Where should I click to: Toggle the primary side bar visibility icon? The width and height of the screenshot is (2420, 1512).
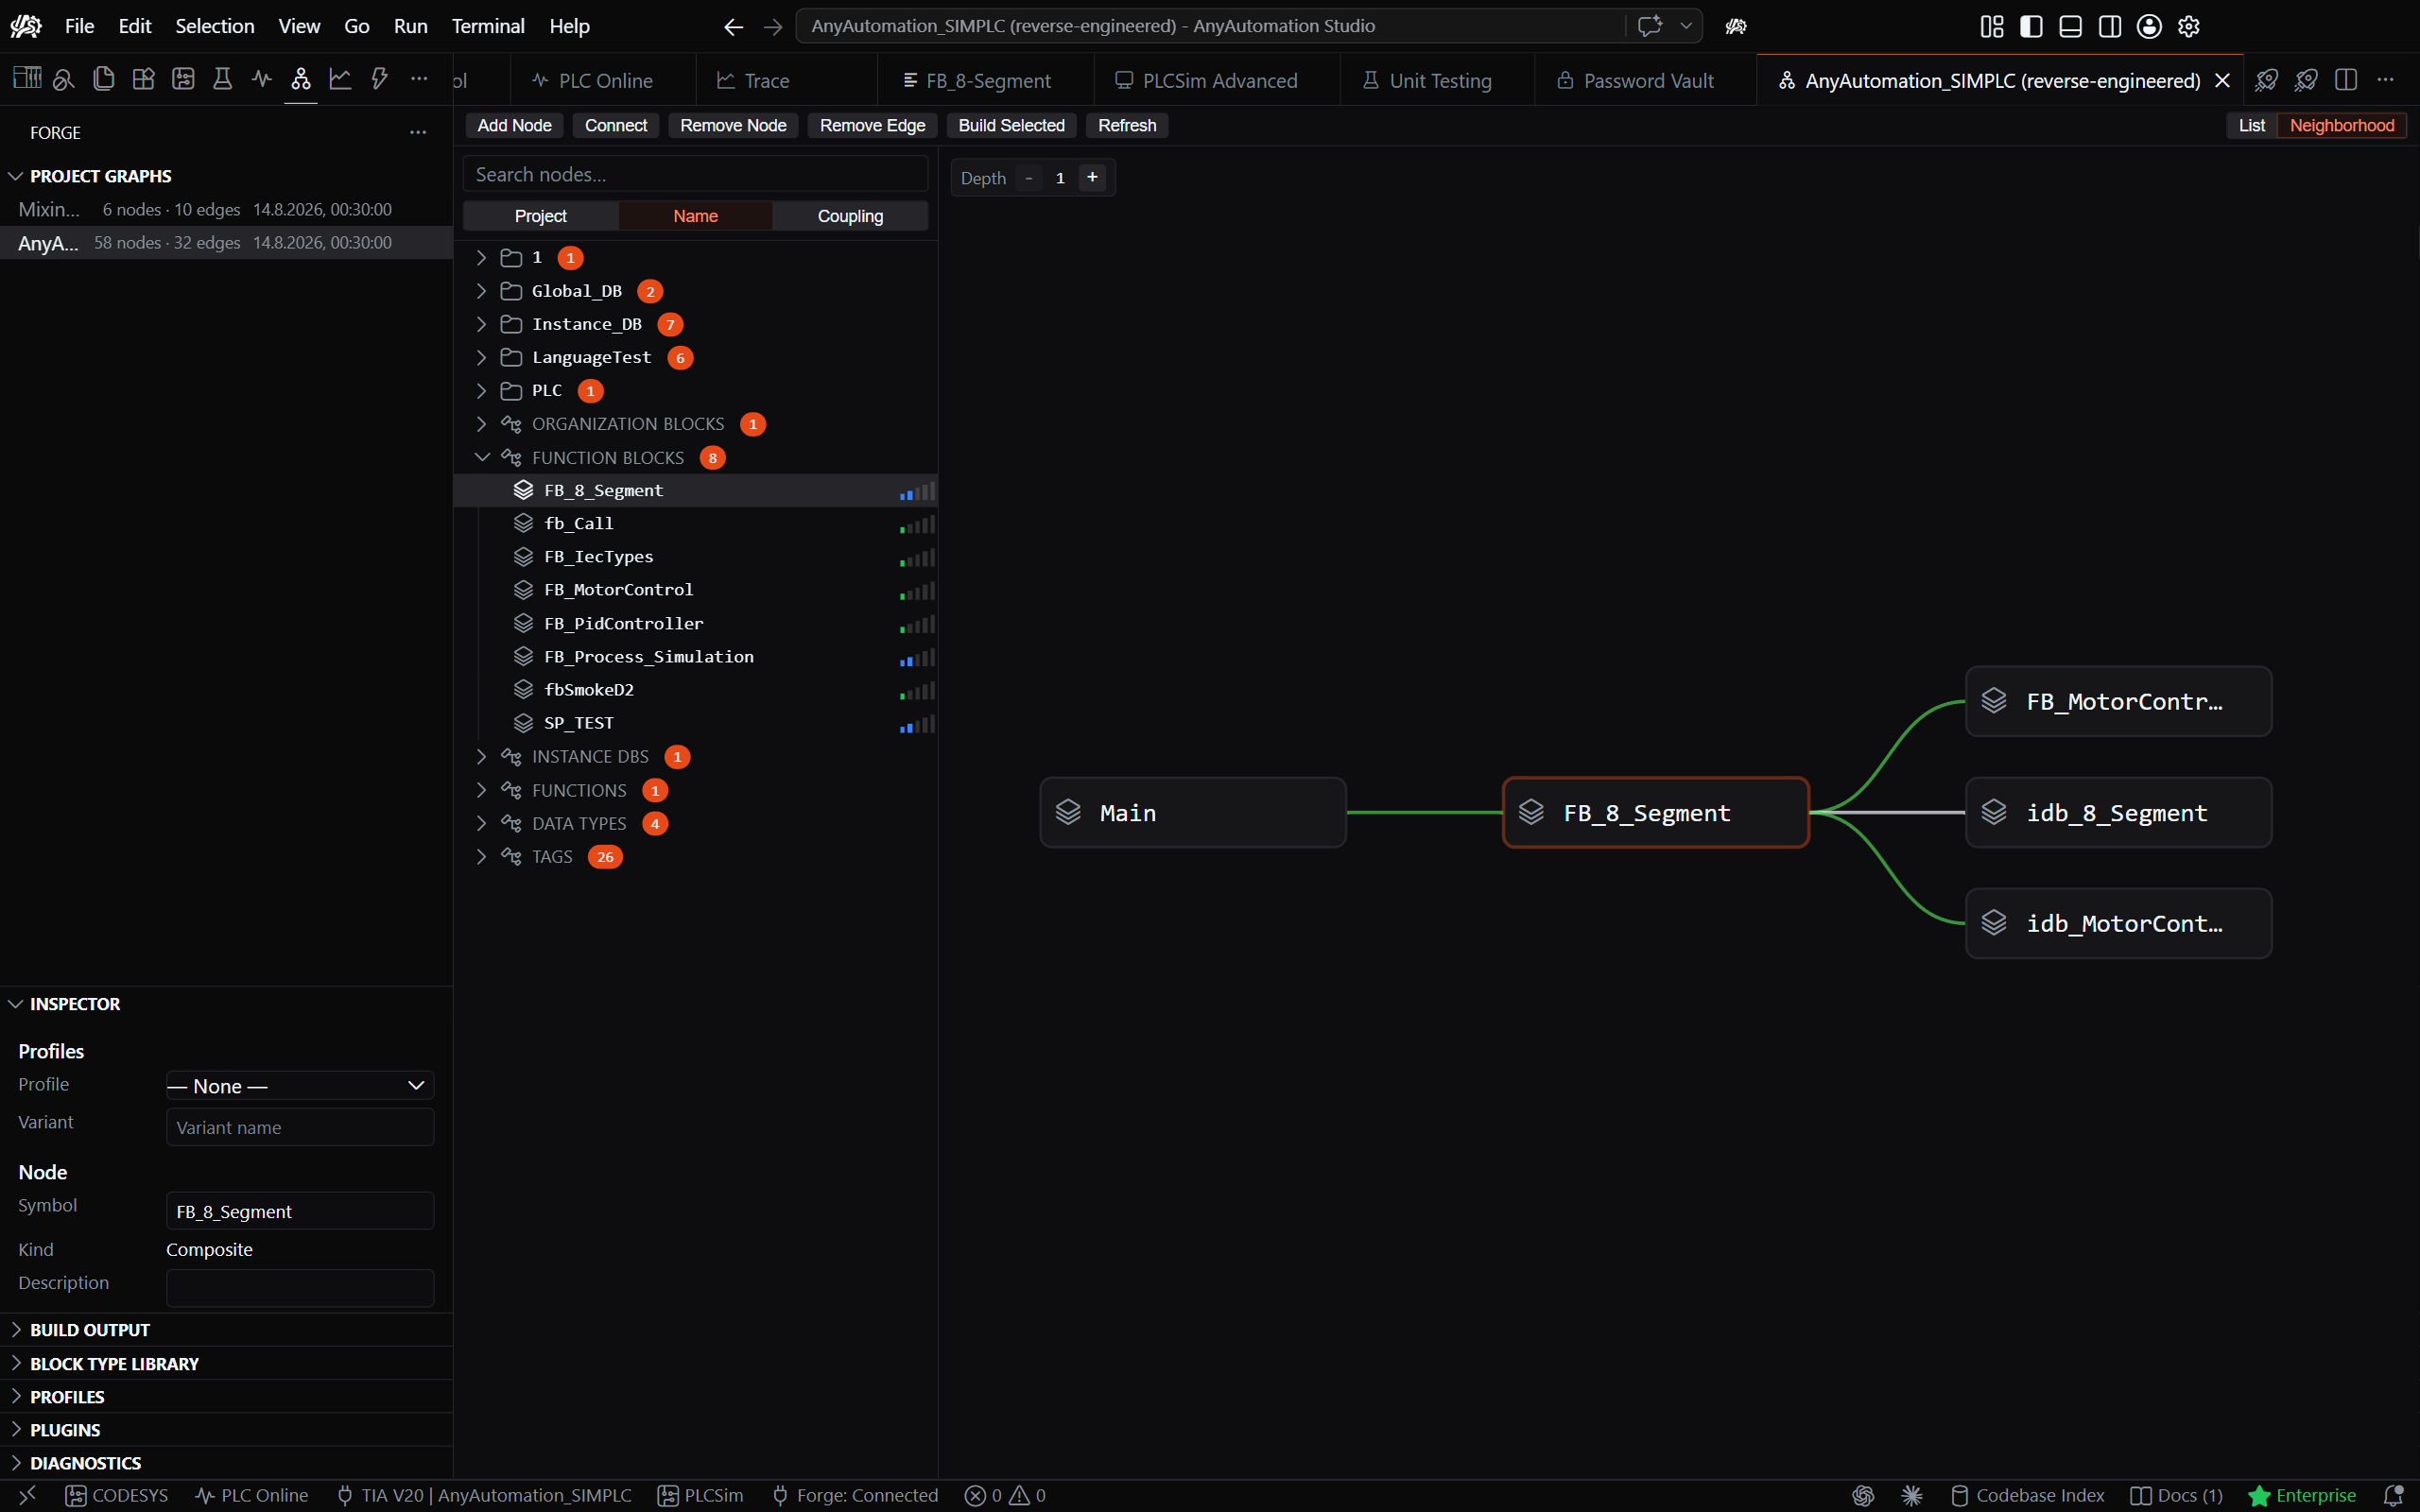(x=2031, y=26)
